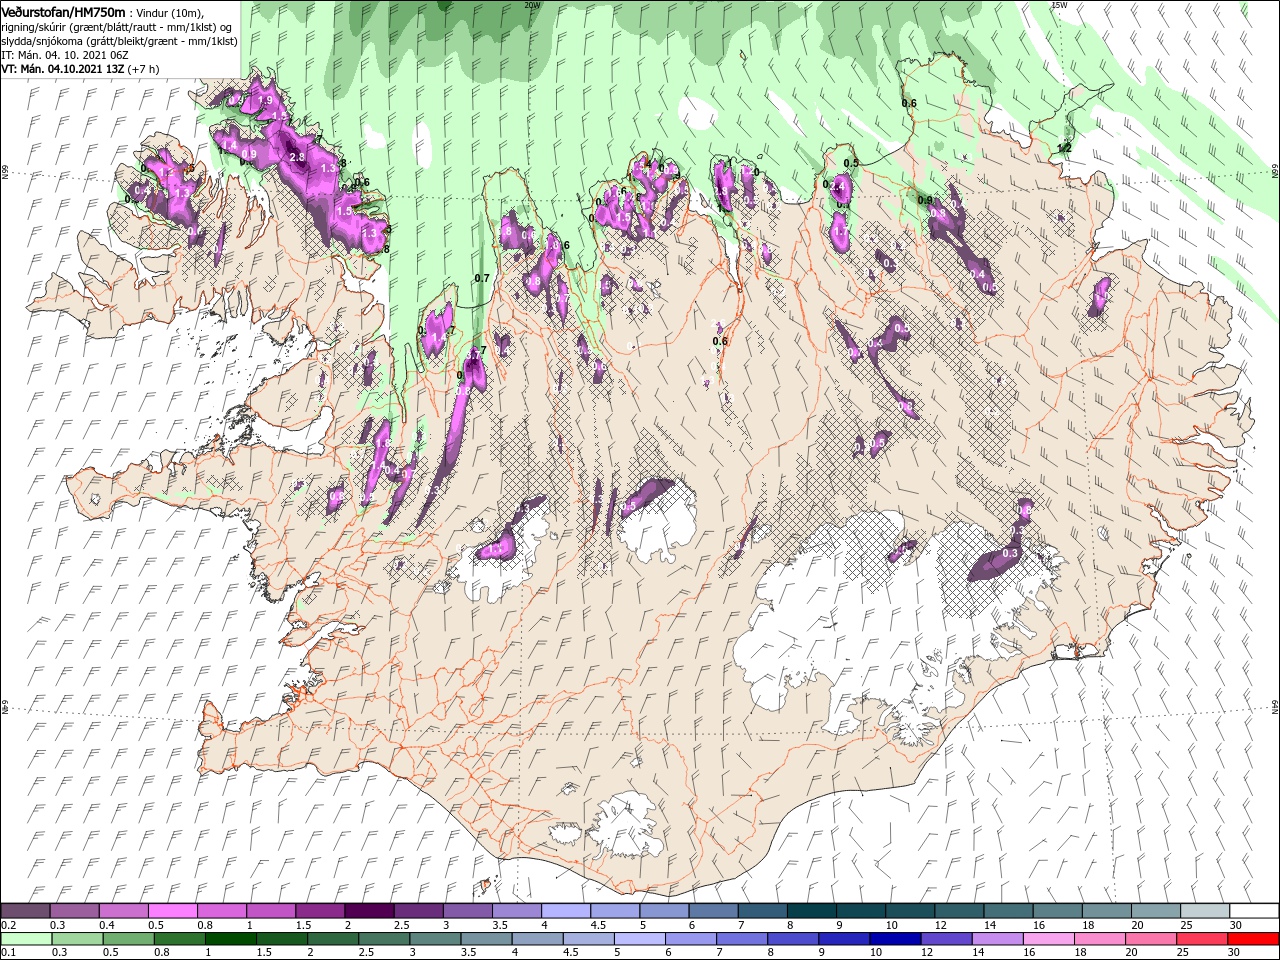Select the bottom-row rain swatch starting at 7
The width and height of the screenshot is (1280, 960).
741,939
